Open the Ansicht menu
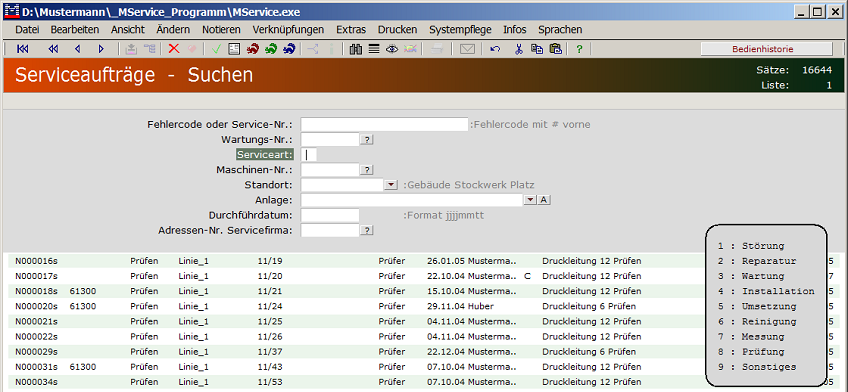The width and height of the screenshot is (848, 392). tap(128, 30)
